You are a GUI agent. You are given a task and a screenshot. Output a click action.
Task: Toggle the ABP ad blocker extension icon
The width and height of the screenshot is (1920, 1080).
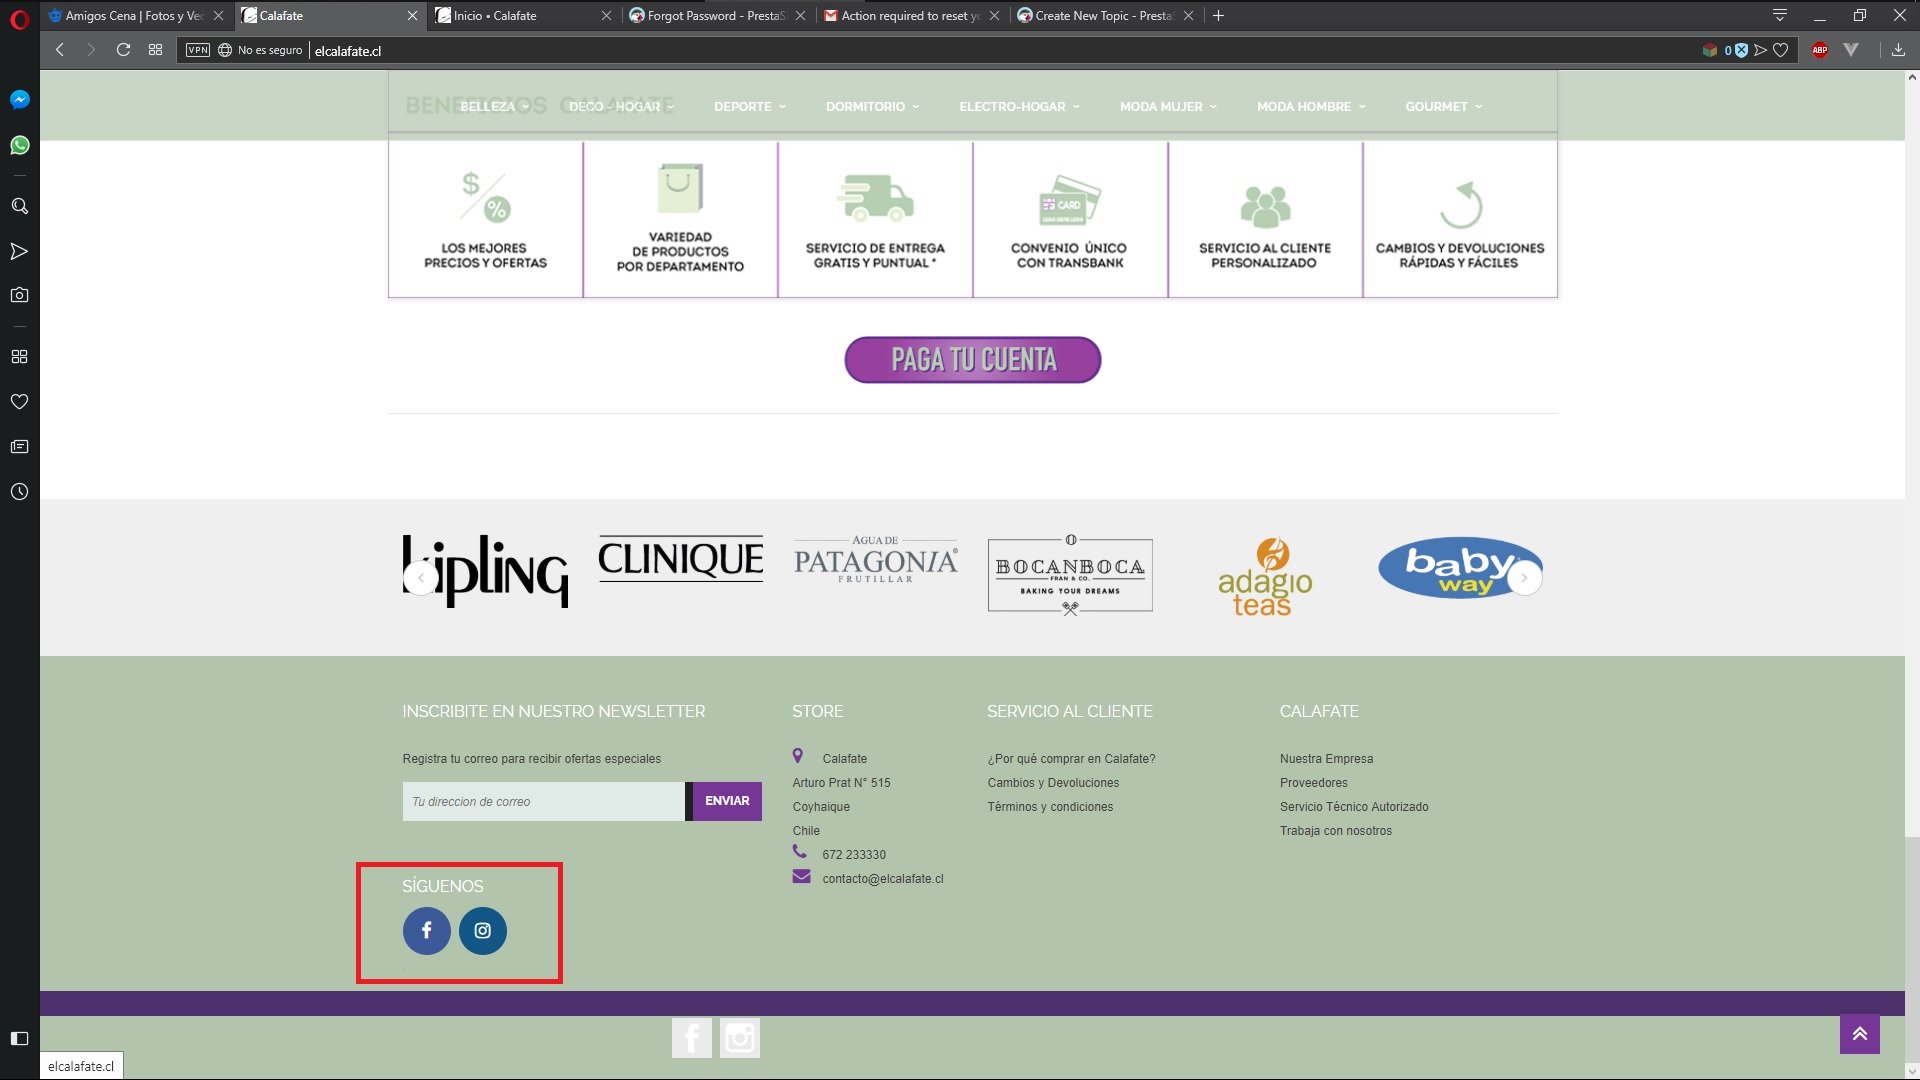tap(1820, 50)
